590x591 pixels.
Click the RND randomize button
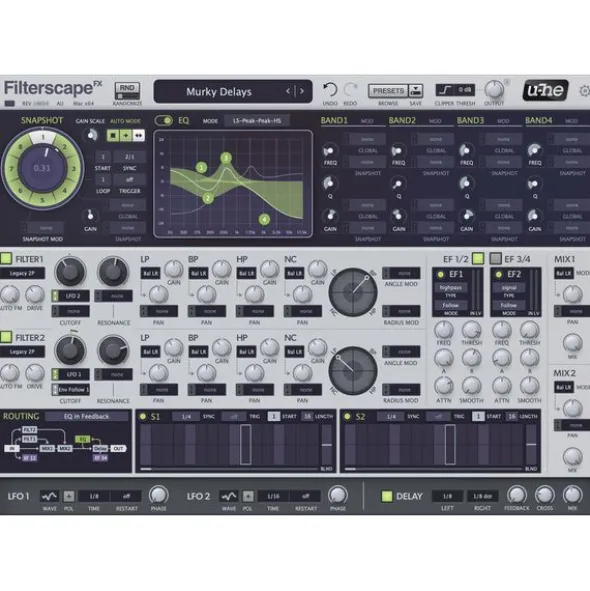pos(127,91)
